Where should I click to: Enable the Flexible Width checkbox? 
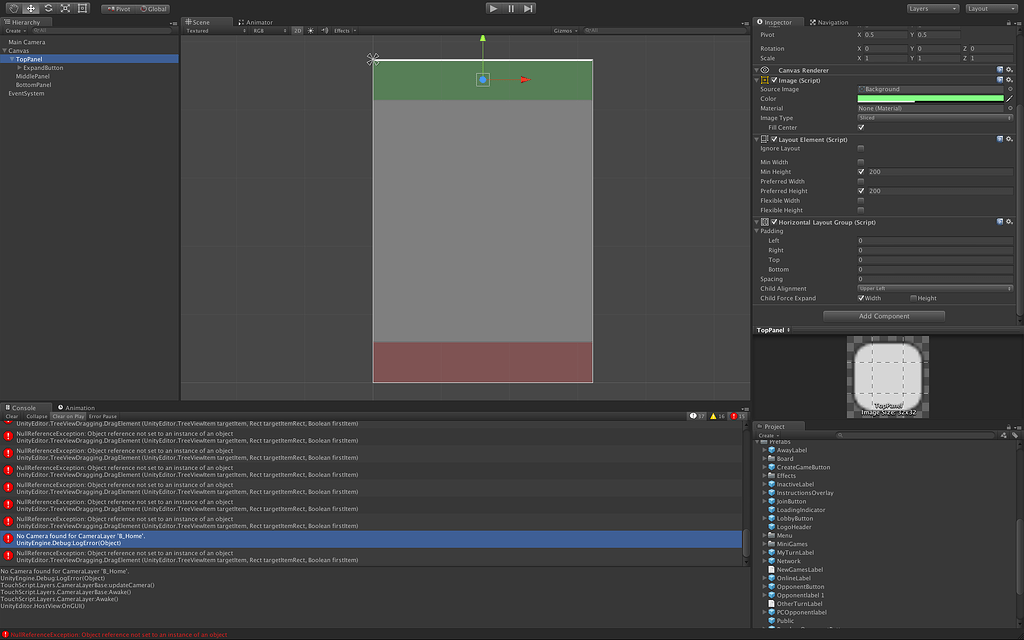tap(861, 200)
